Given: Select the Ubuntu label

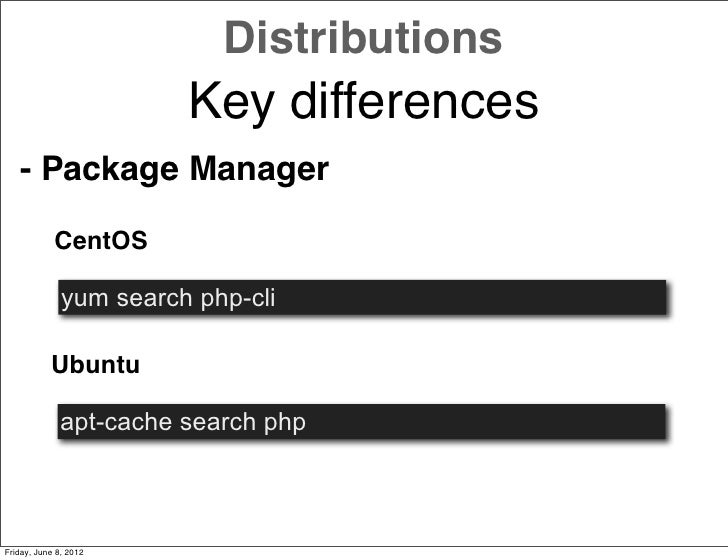Looking at the screenshot, I should [x=96, y=365].
